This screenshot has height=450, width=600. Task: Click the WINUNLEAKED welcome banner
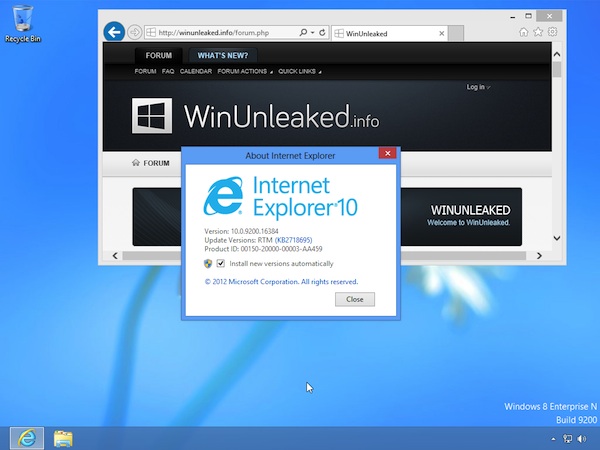(x=461, y=217)
